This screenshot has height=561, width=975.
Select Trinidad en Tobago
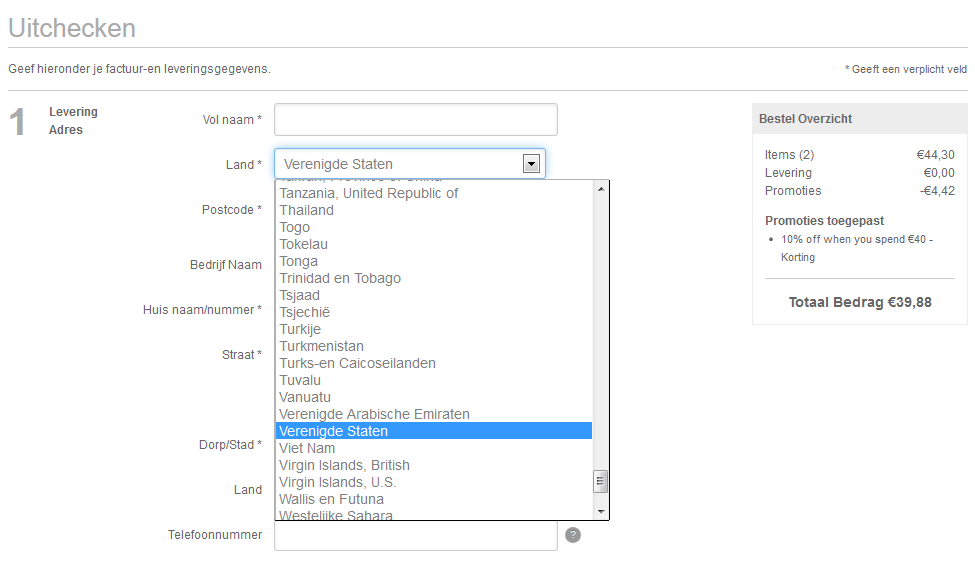[433, 278]
